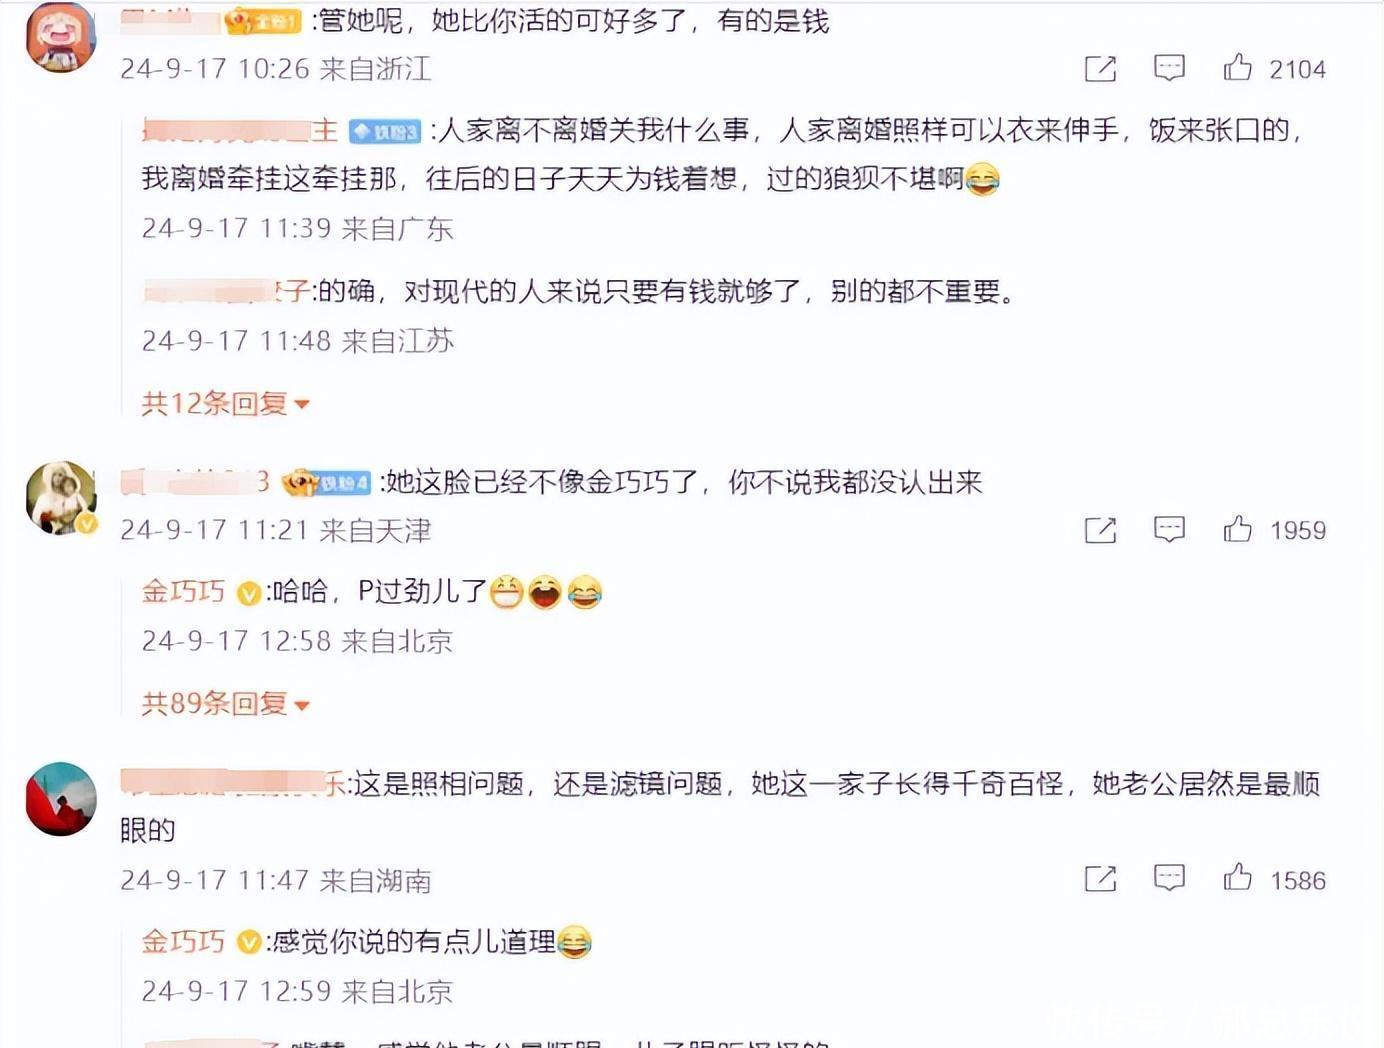
Task: Click verified badge beside 金巧巧 at 12:58
Action: (248, 593)
